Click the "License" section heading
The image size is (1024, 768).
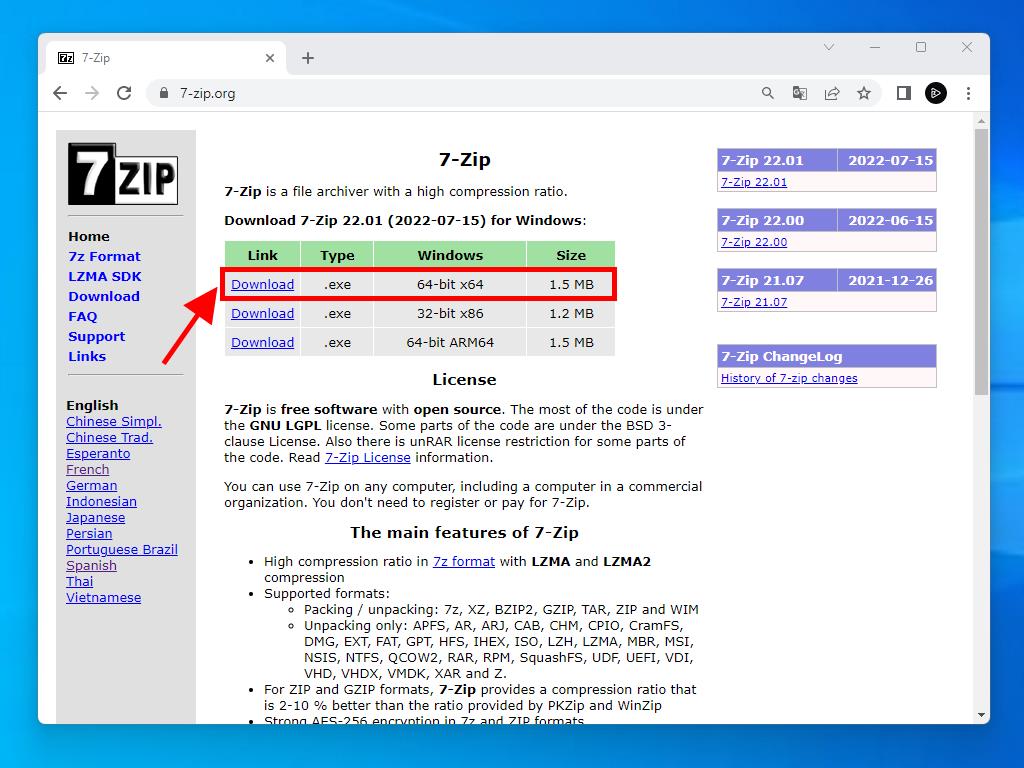[464, 379]
